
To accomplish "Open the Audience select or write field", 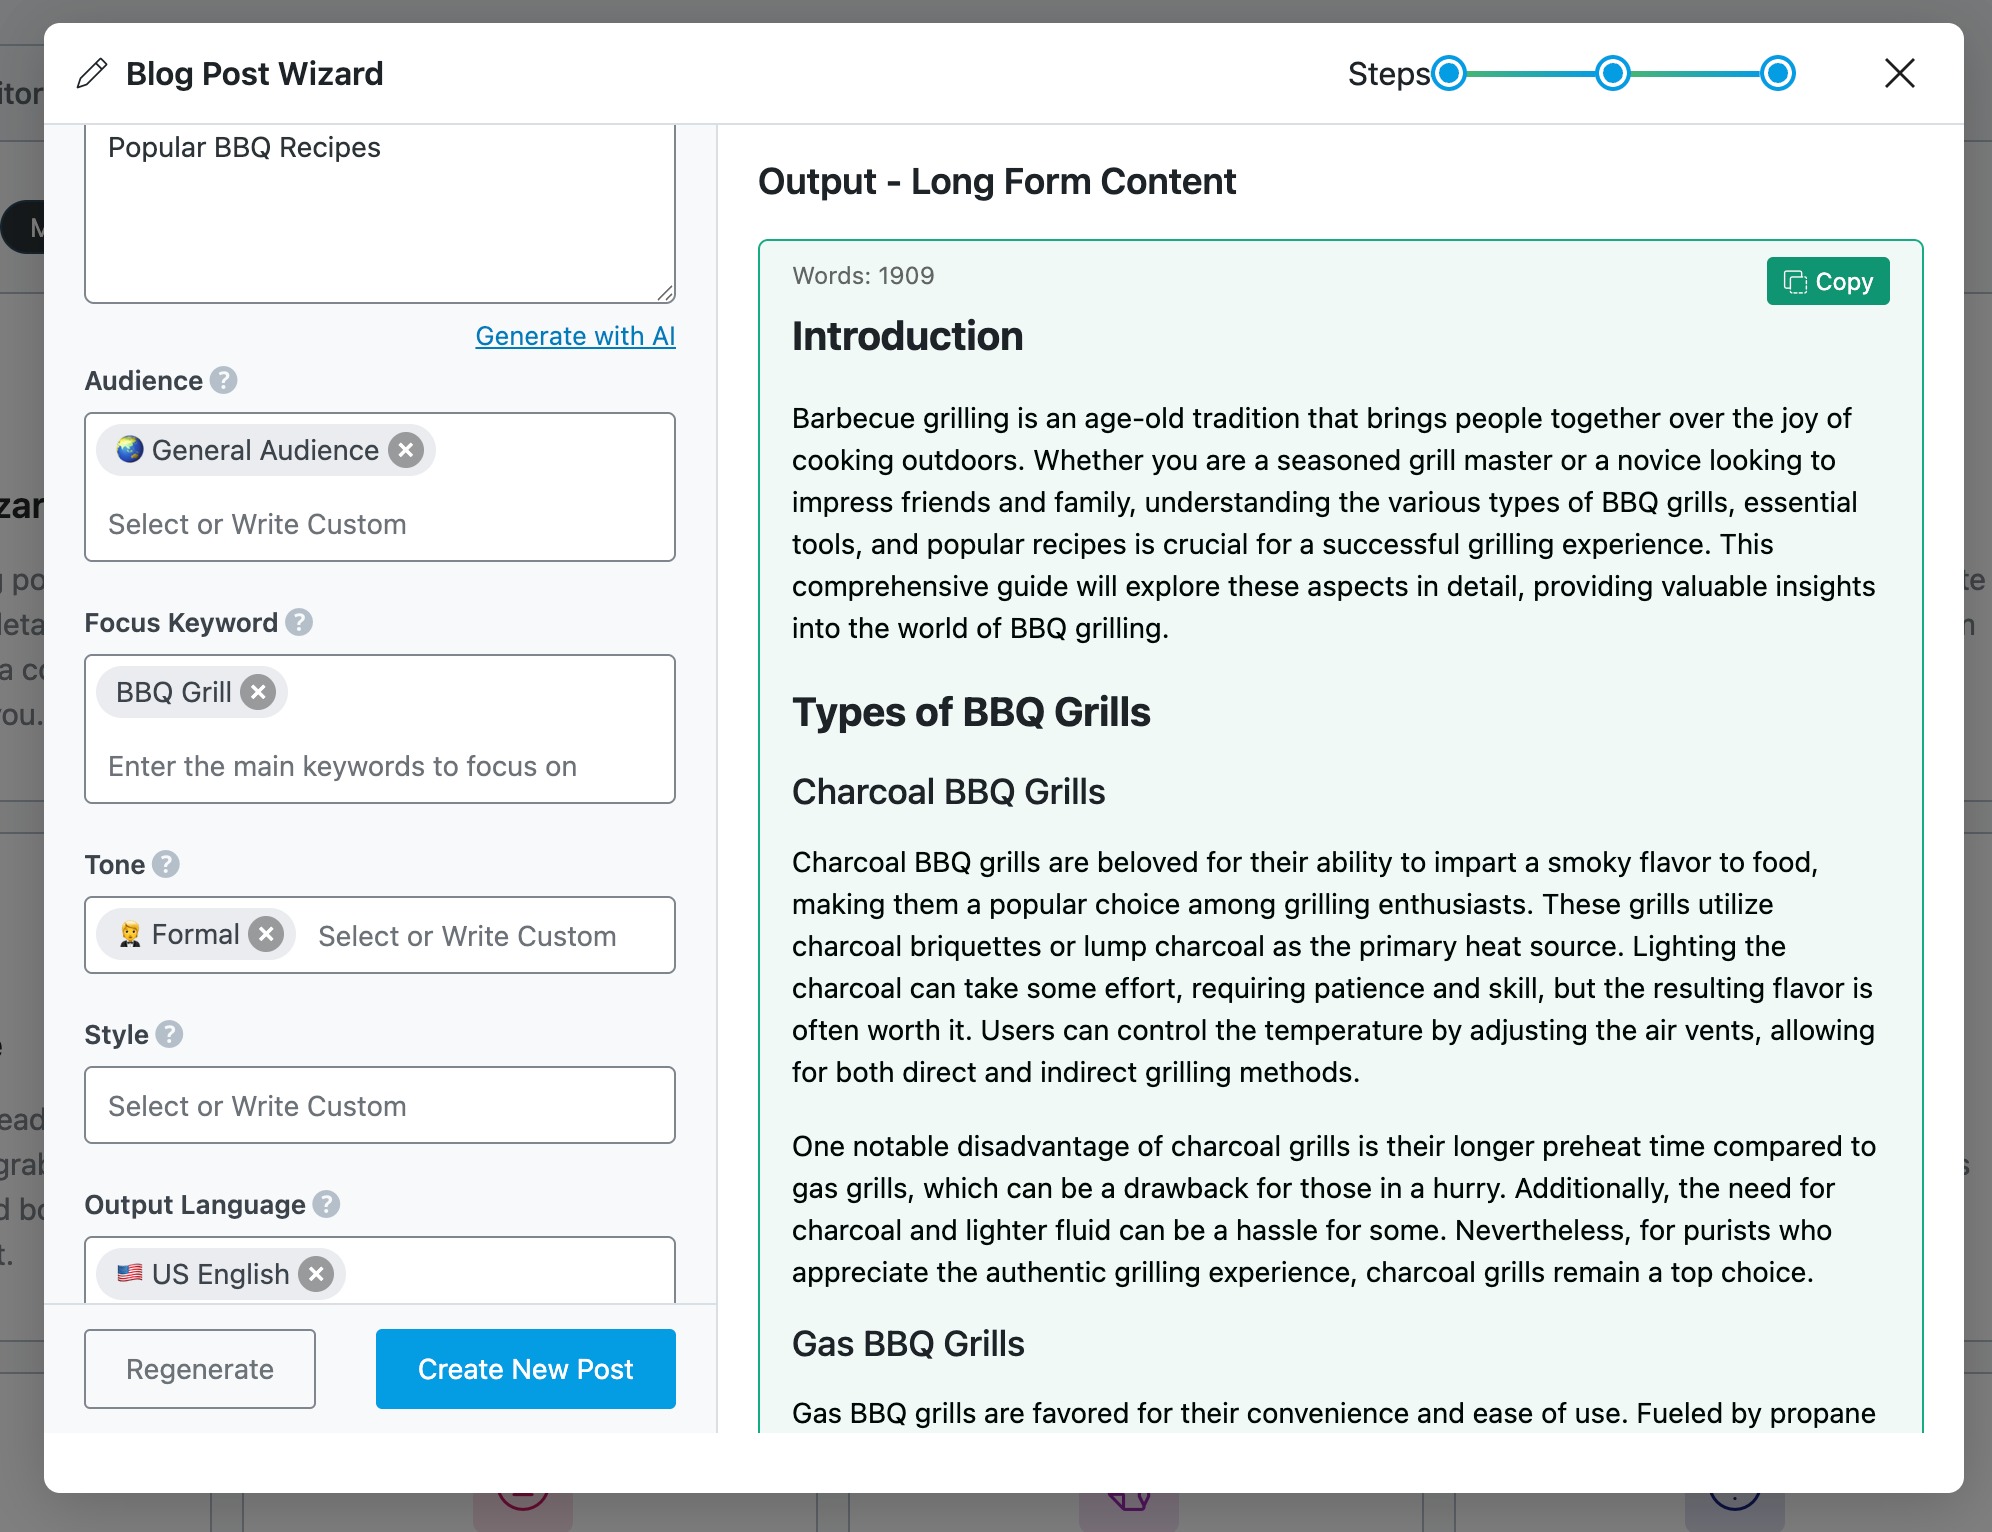I will tap(379, 524).
